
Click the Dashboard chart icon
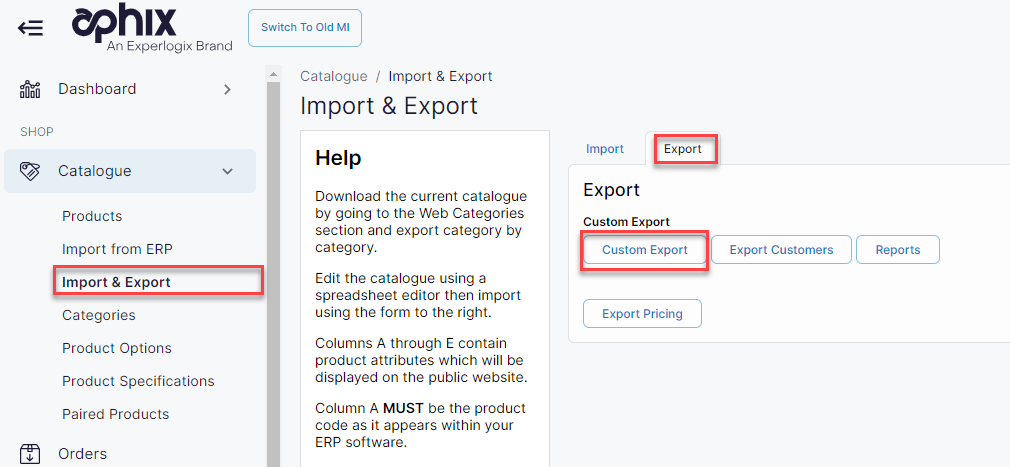click(30, 89)
